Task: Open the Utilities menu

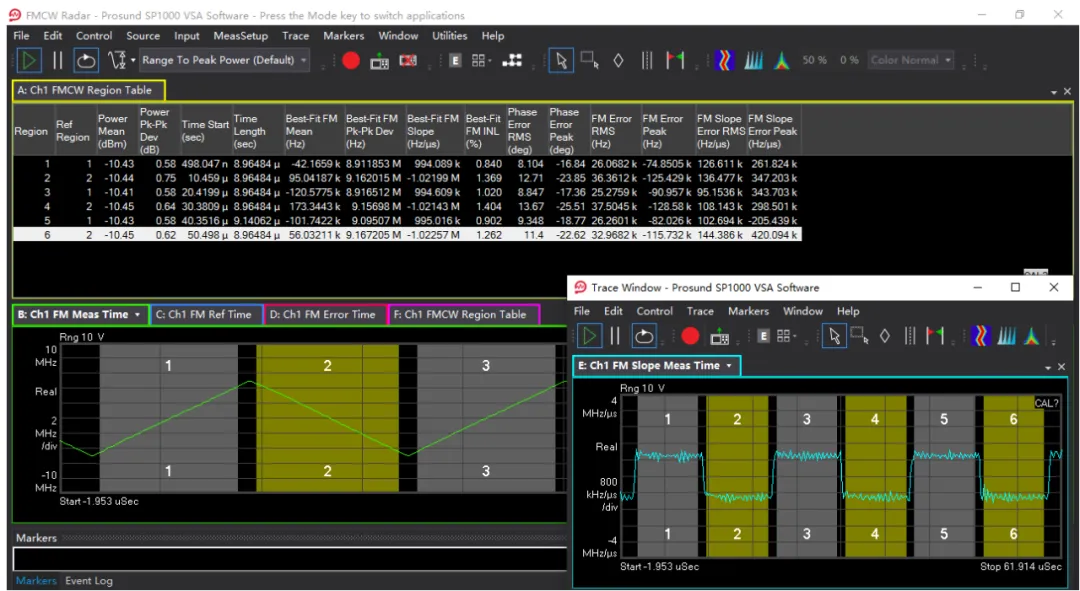Action: click(450, 36)
